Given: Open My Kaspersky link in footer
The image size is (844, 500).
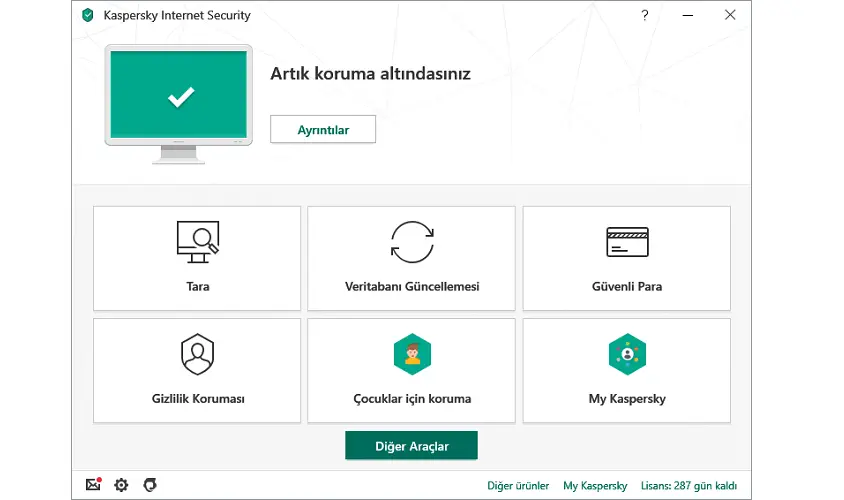Looking at the screenshot, I should pos(595,485).
